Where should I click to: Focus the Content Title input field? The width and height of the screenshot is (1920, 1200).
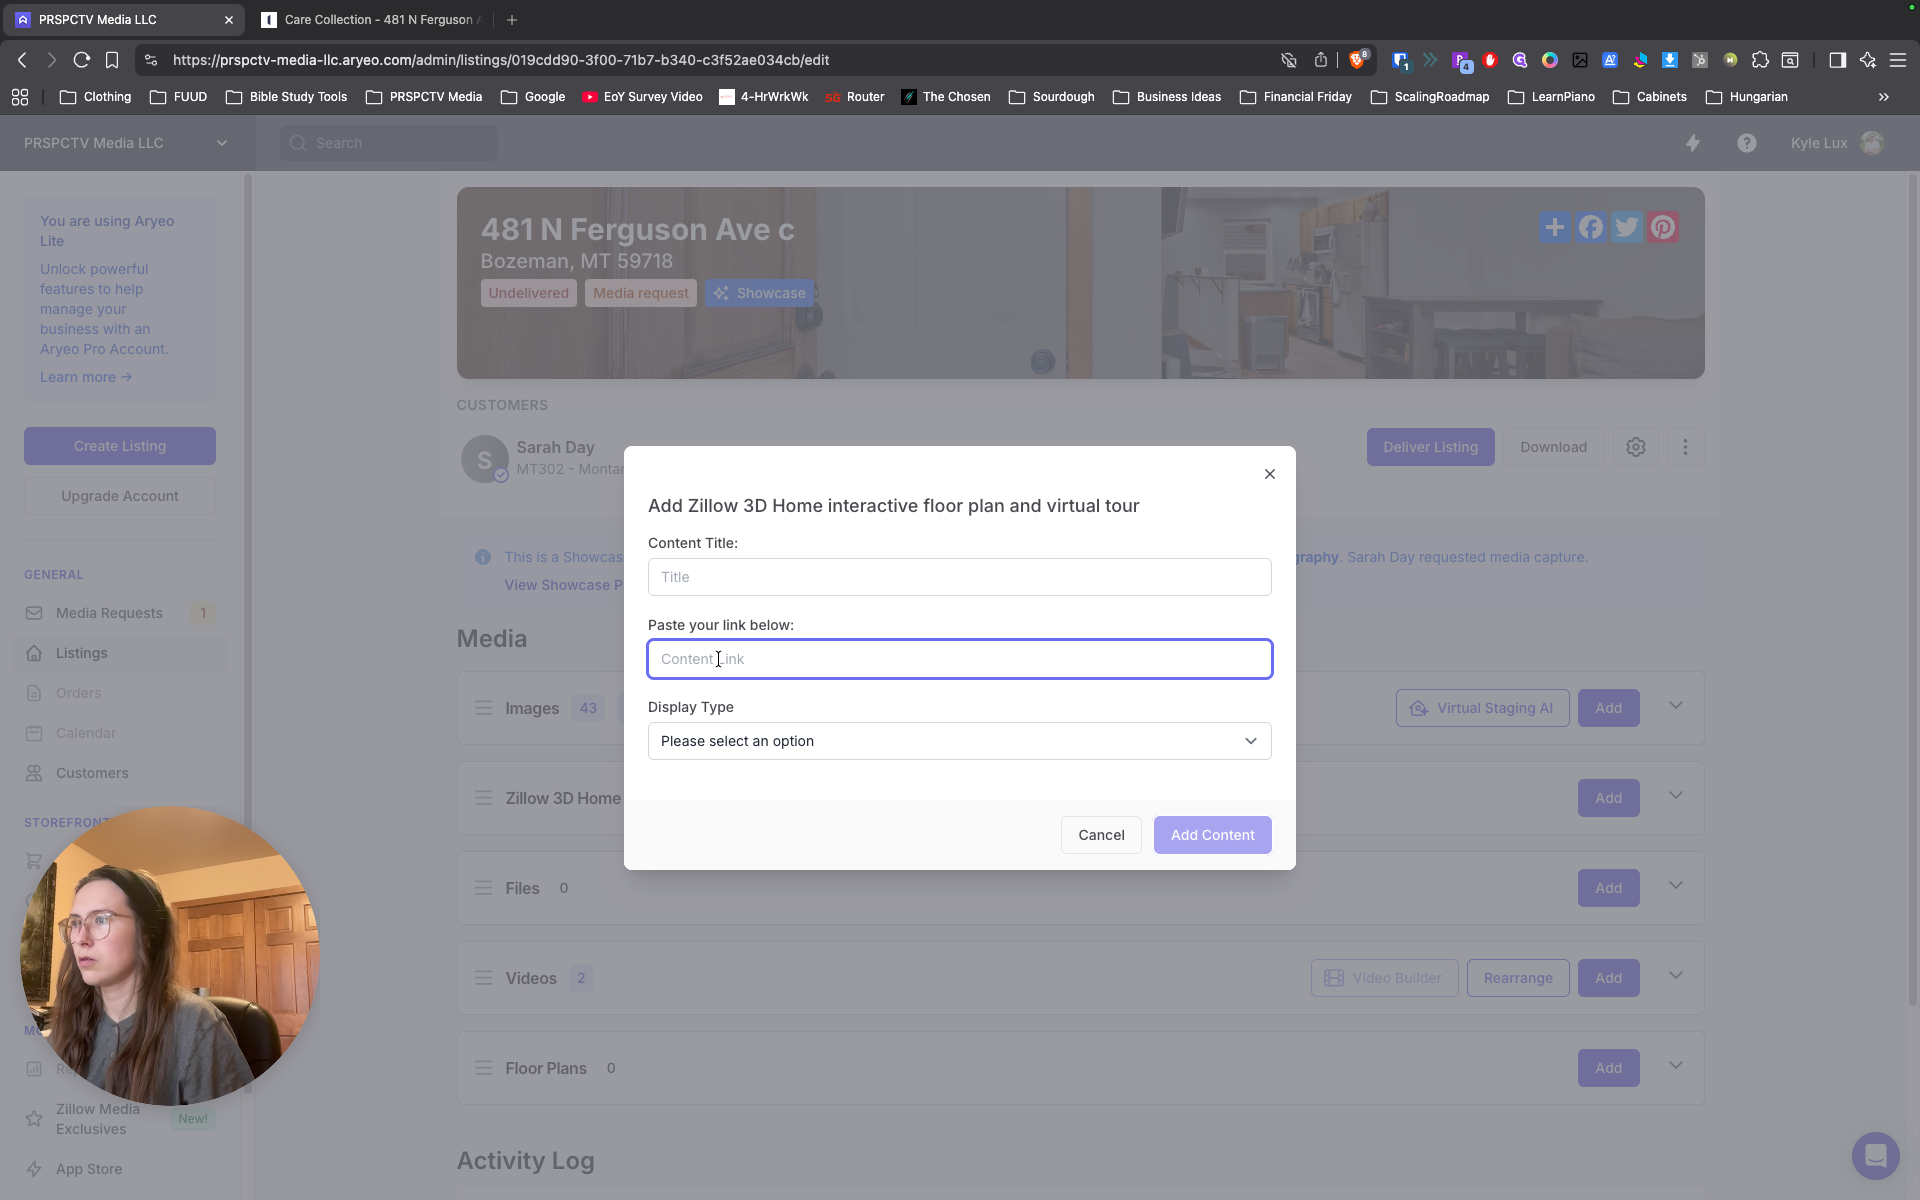coord(959,577)
